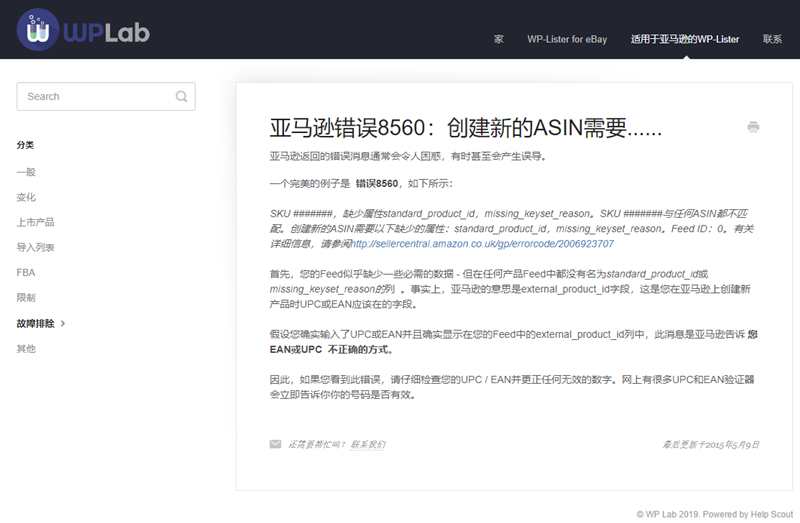Click the 联系我们 link

tap(368, 444)
